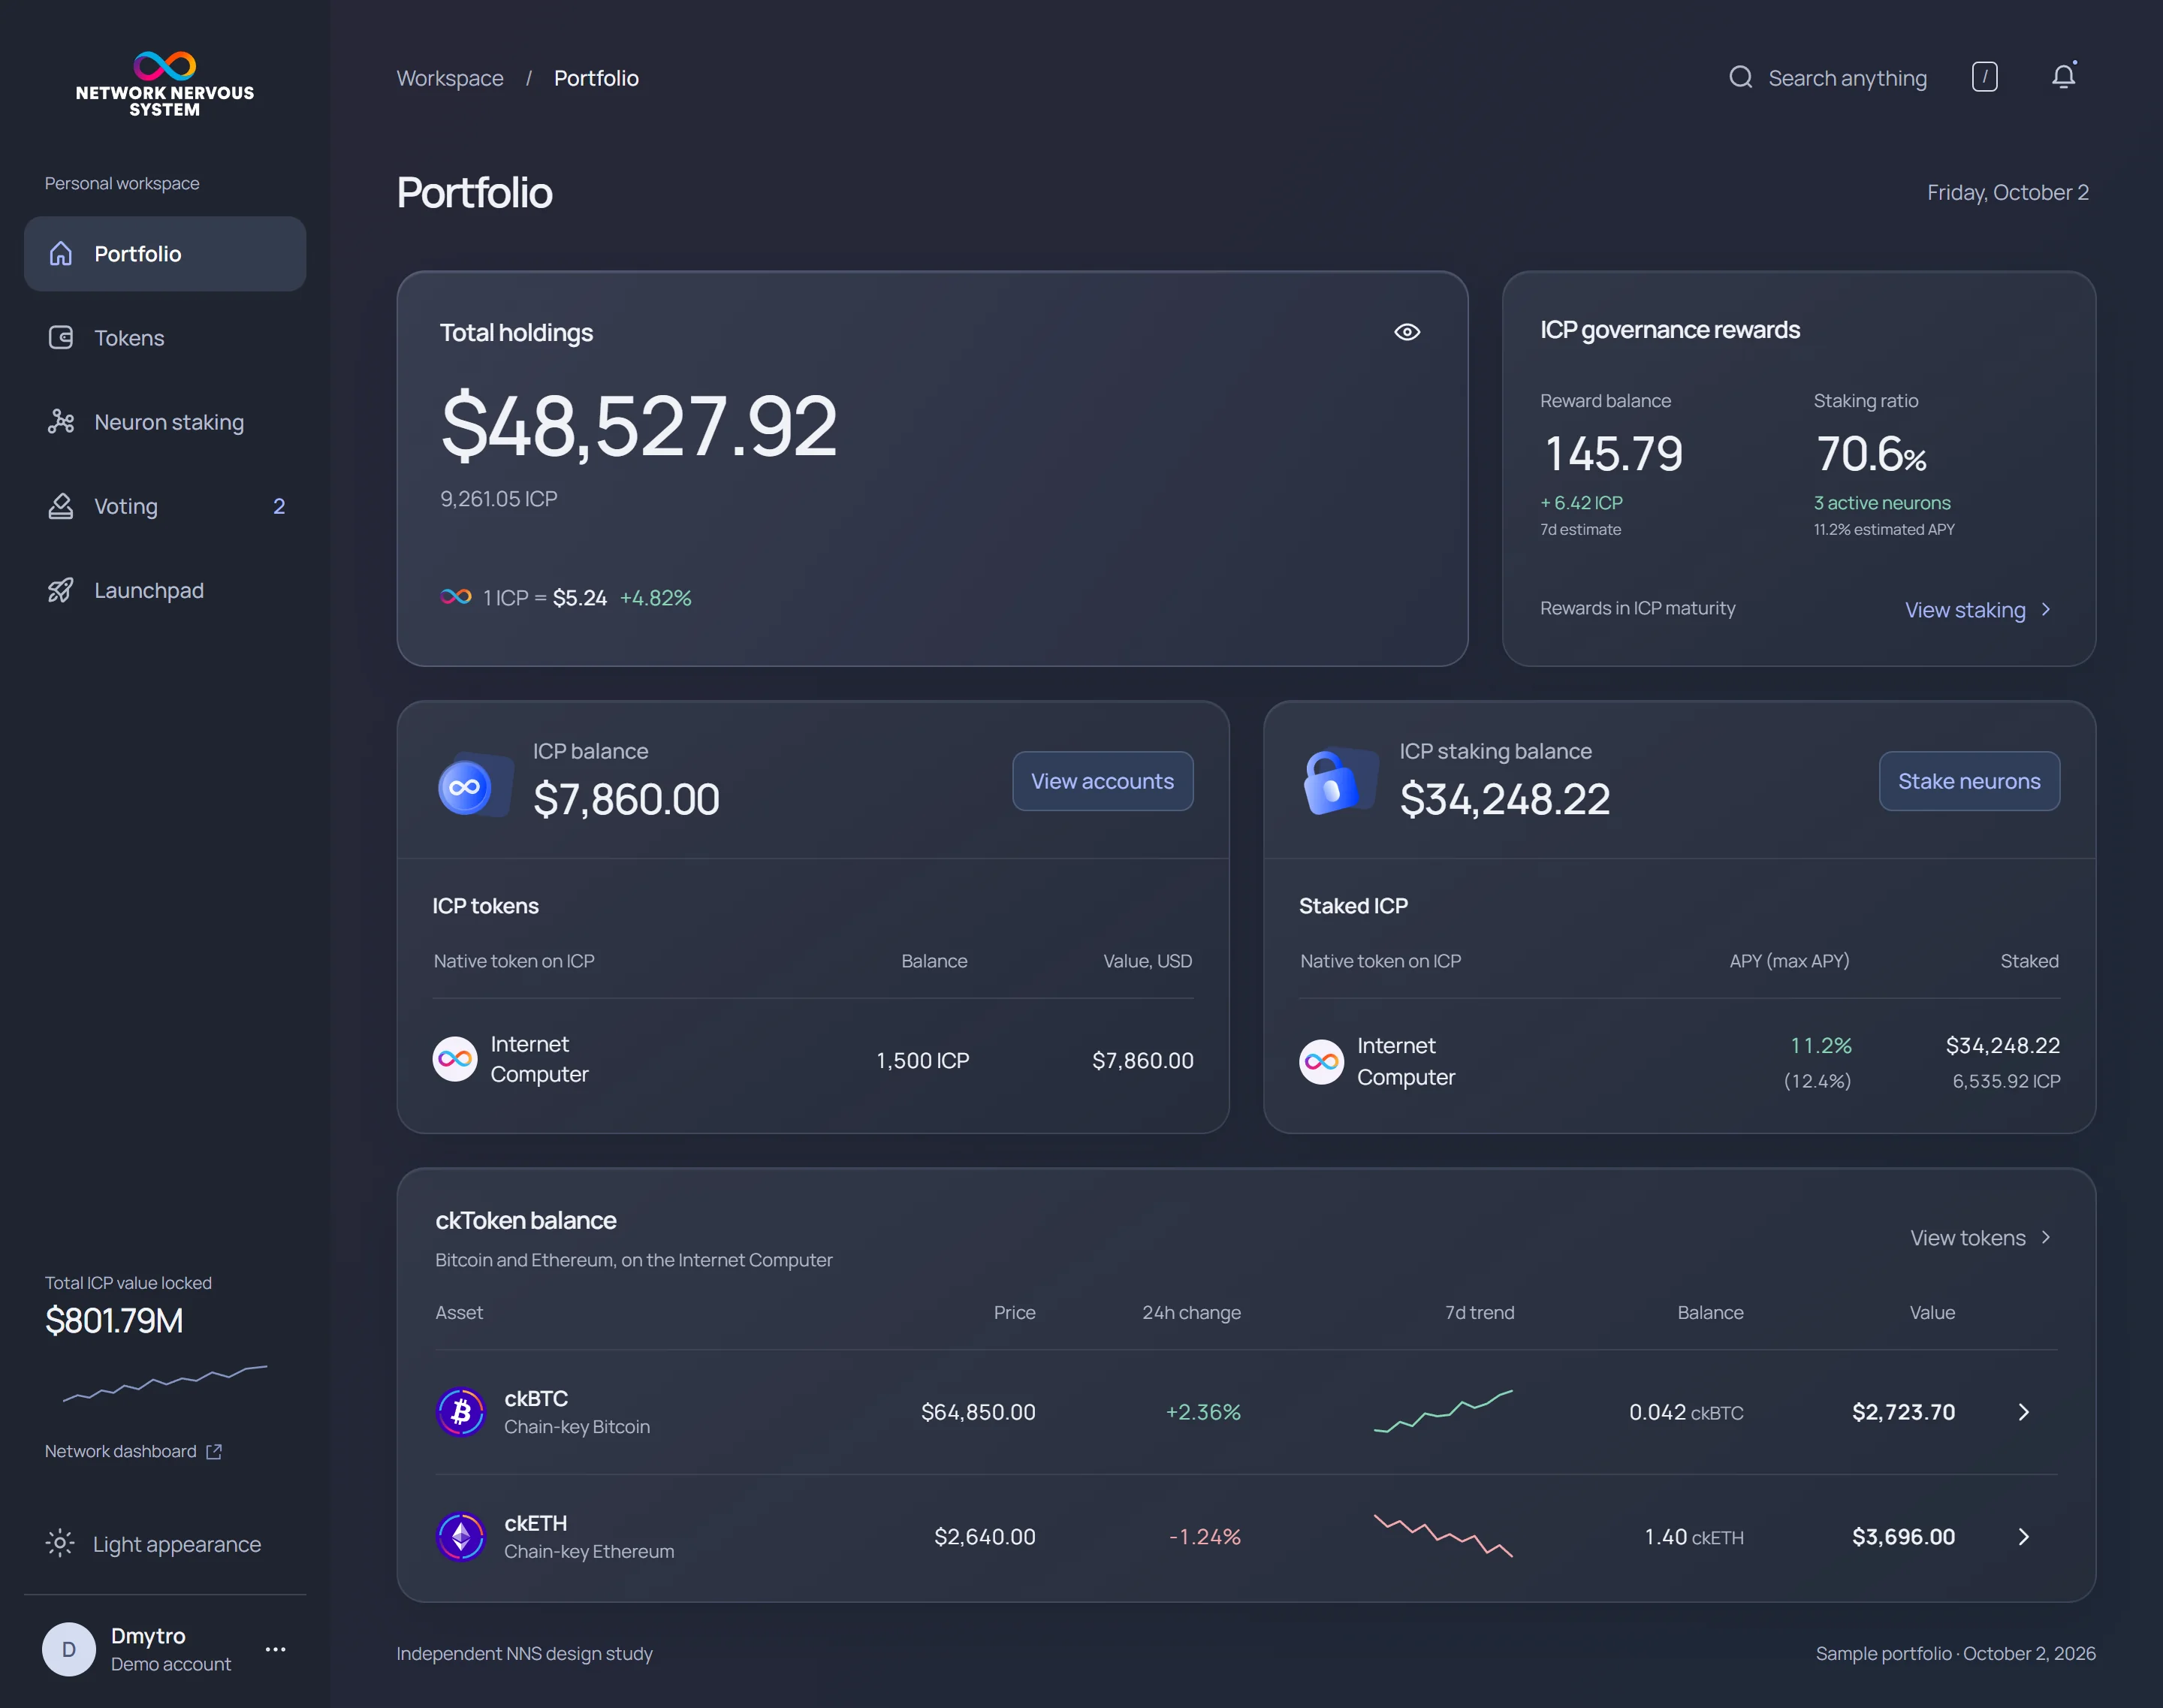Click the Voting ballot icon
This screenshot has width=2163, height=1708.
[x=61, y=506]
